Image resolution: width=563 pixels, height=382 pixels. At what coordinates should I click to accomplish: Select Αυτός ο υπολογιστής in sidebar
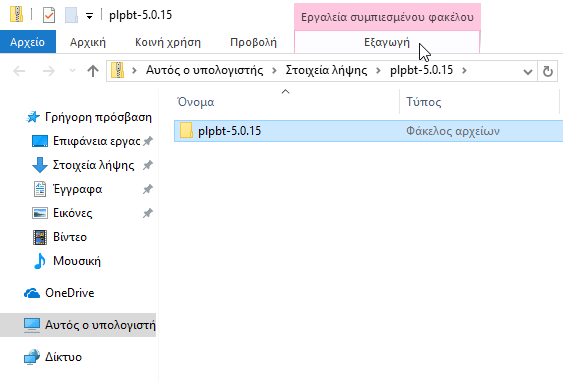pyautogui.click(x=78, y=325)
